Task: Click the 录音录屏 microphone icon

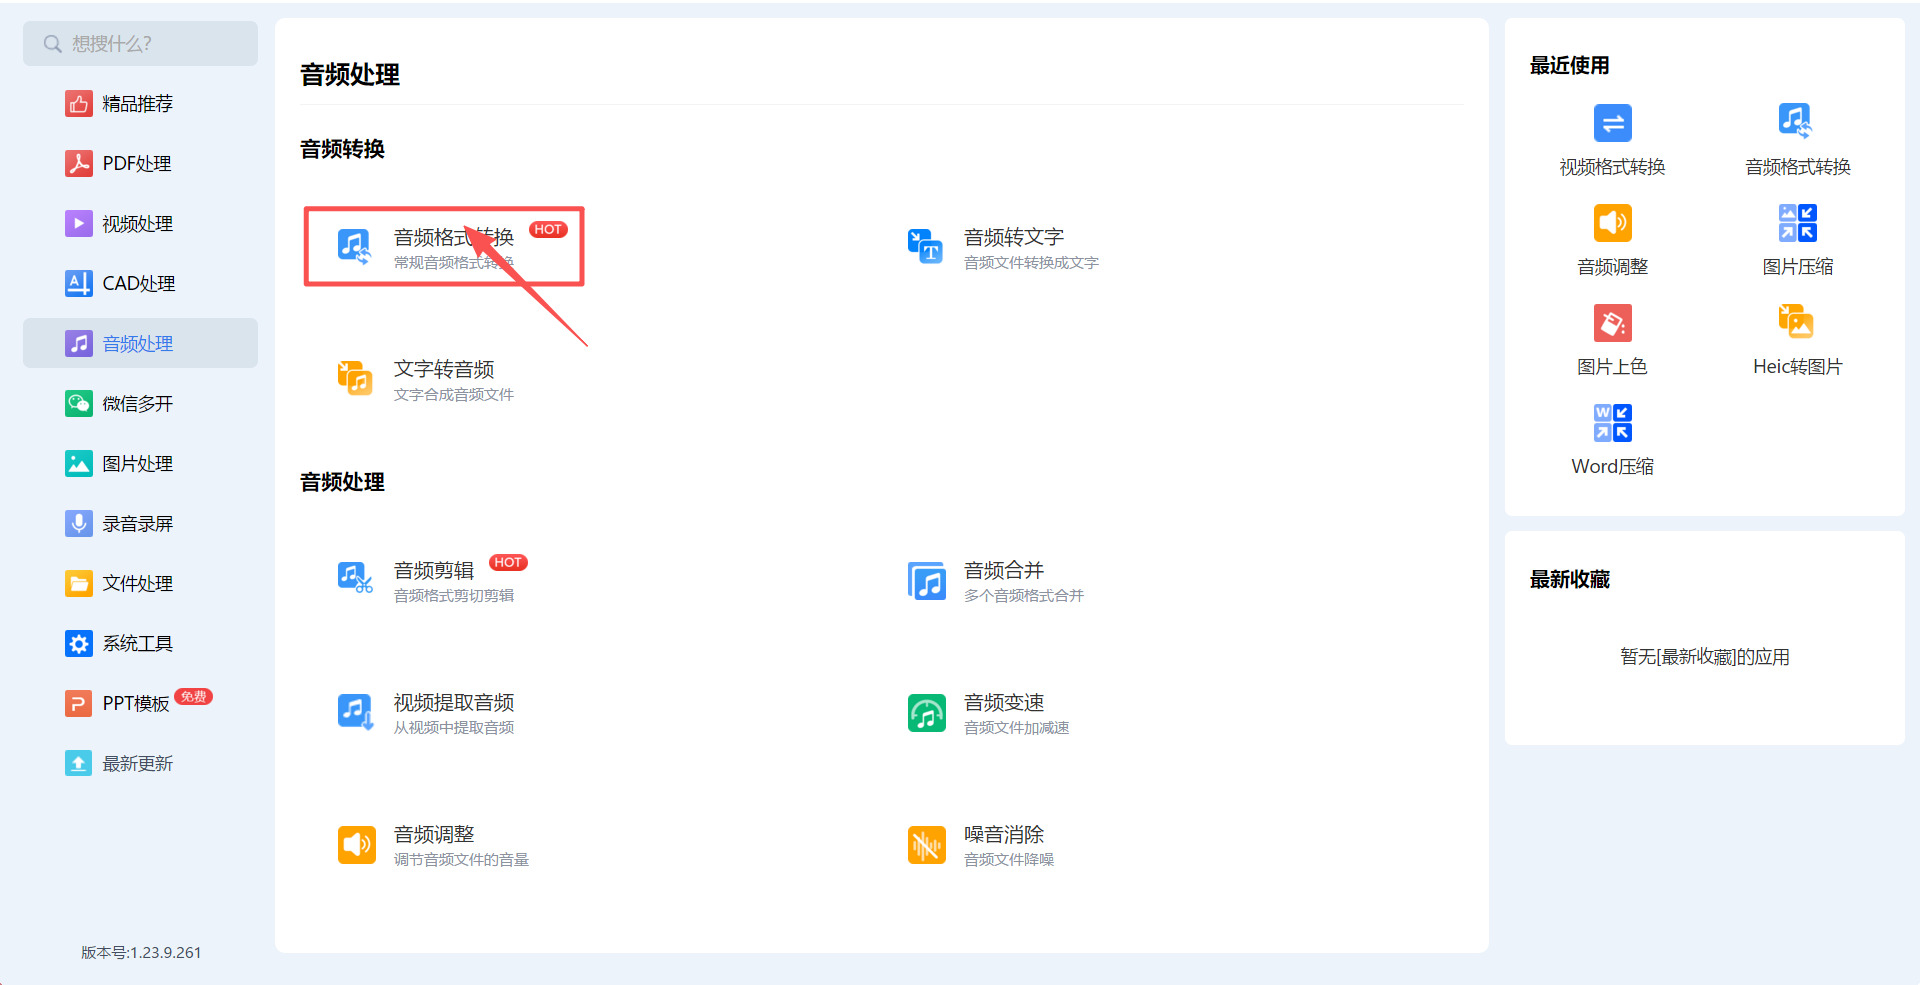Action: pos(79,524)
